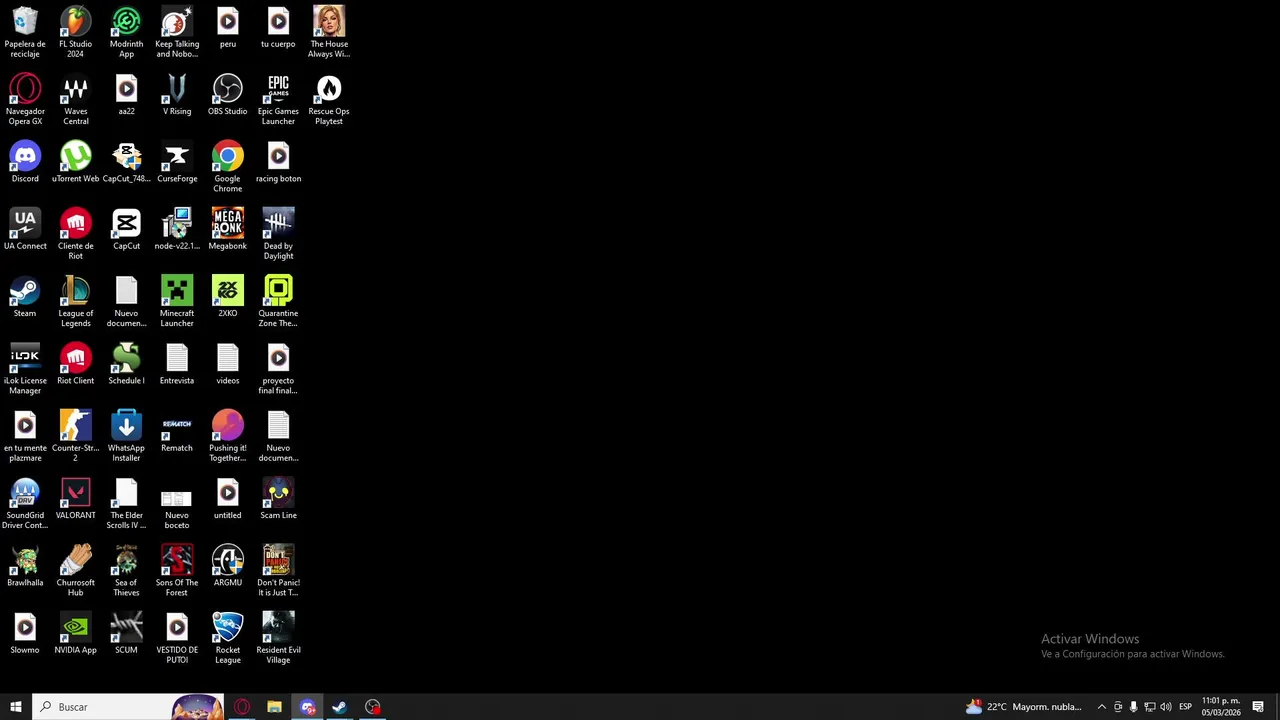Select the SoundGrid Driver Control icon
The width and height of the screenshot is (1280, 720).
25,502
